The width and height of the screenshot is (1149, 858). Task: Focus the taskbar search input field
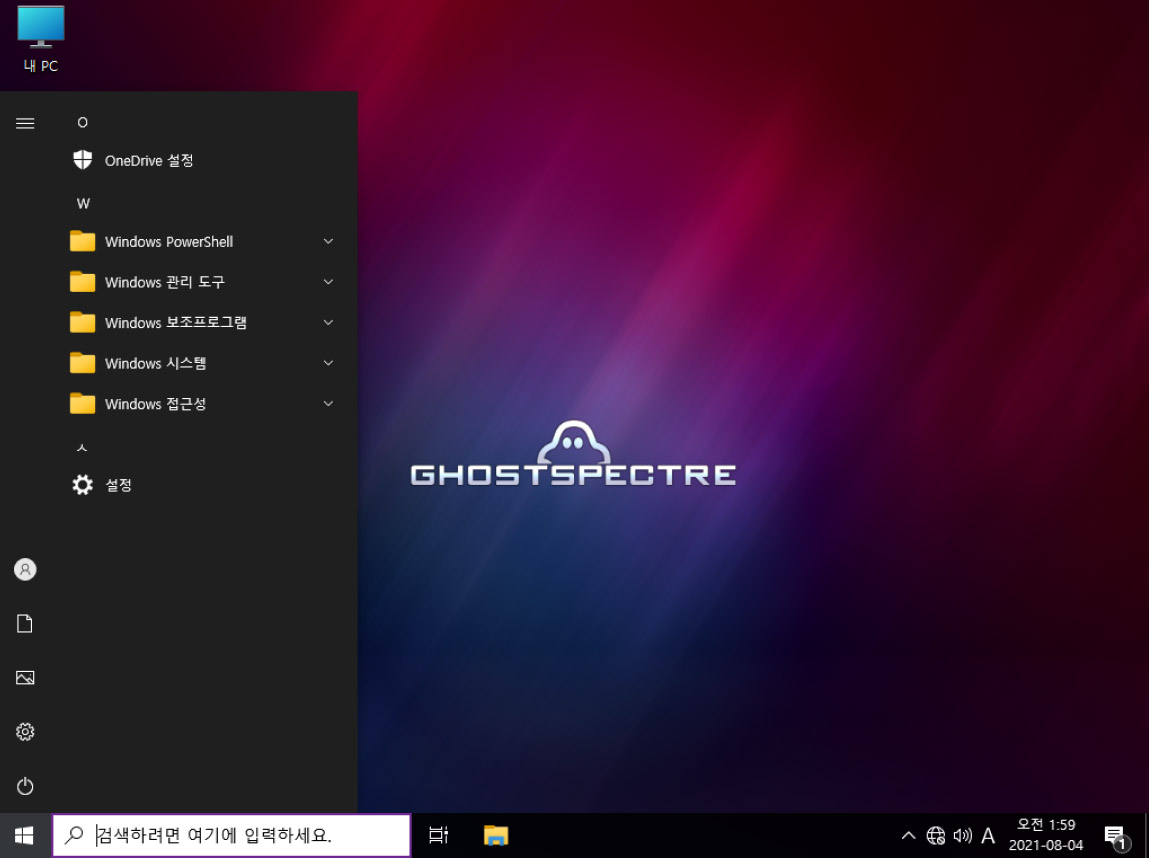pos(232,835)
